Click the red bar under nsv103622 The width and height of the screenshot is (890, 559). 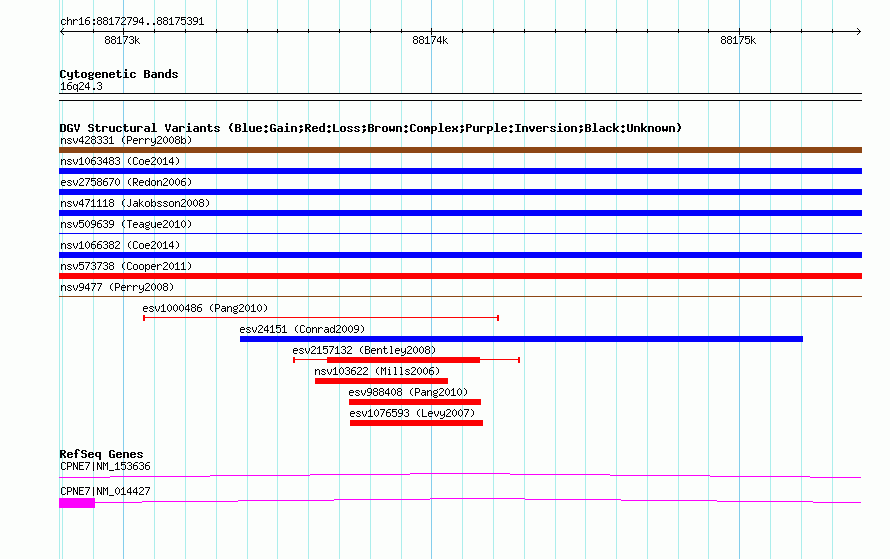click(x=381, y=381)
